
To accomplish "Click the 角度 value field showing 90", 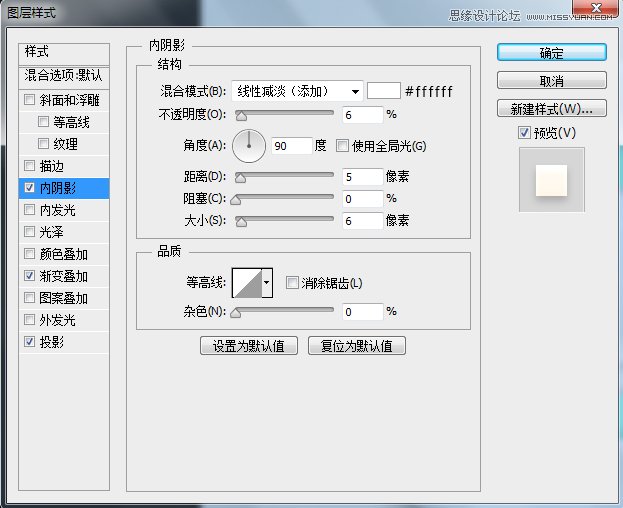I will [x=292, y=146].
